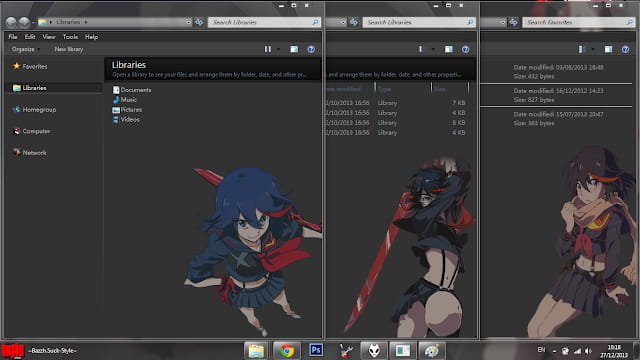Show hidden tray icons arrow
The image size is (640, 360).
pos(554,351)
